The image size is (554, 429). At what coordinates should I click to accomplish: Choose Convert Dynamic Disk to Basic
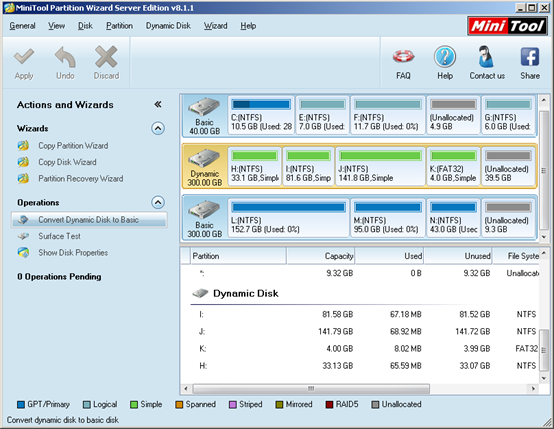click(89, 220)
